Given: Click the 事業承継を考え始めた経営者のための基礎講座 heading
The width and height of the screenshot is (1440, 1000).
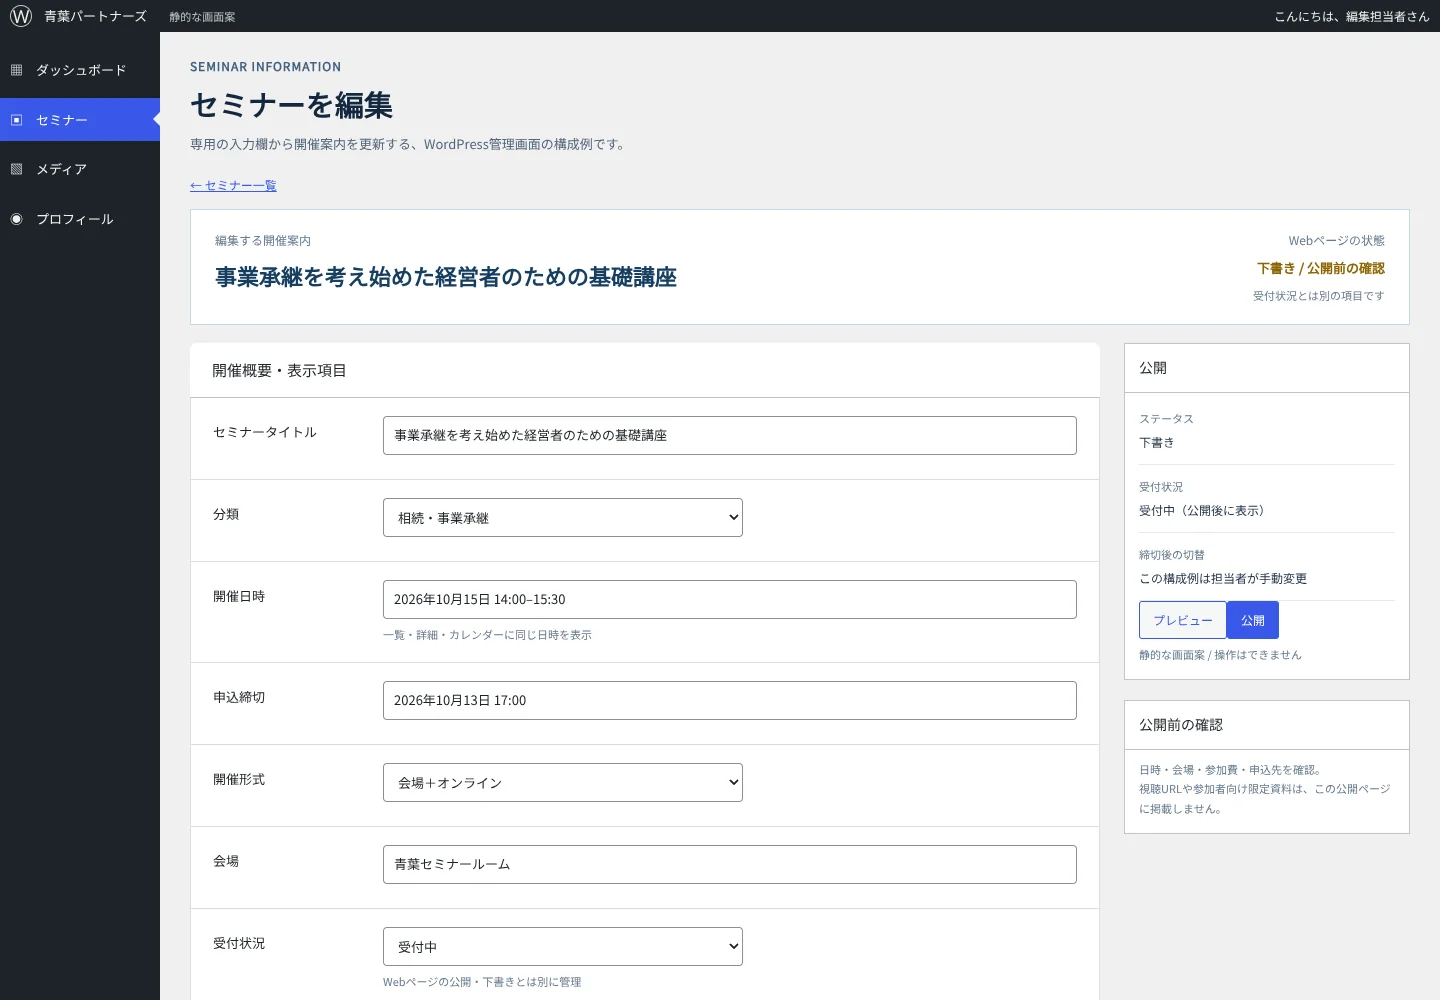Looking at the screenshot, I should click(446, 277).
